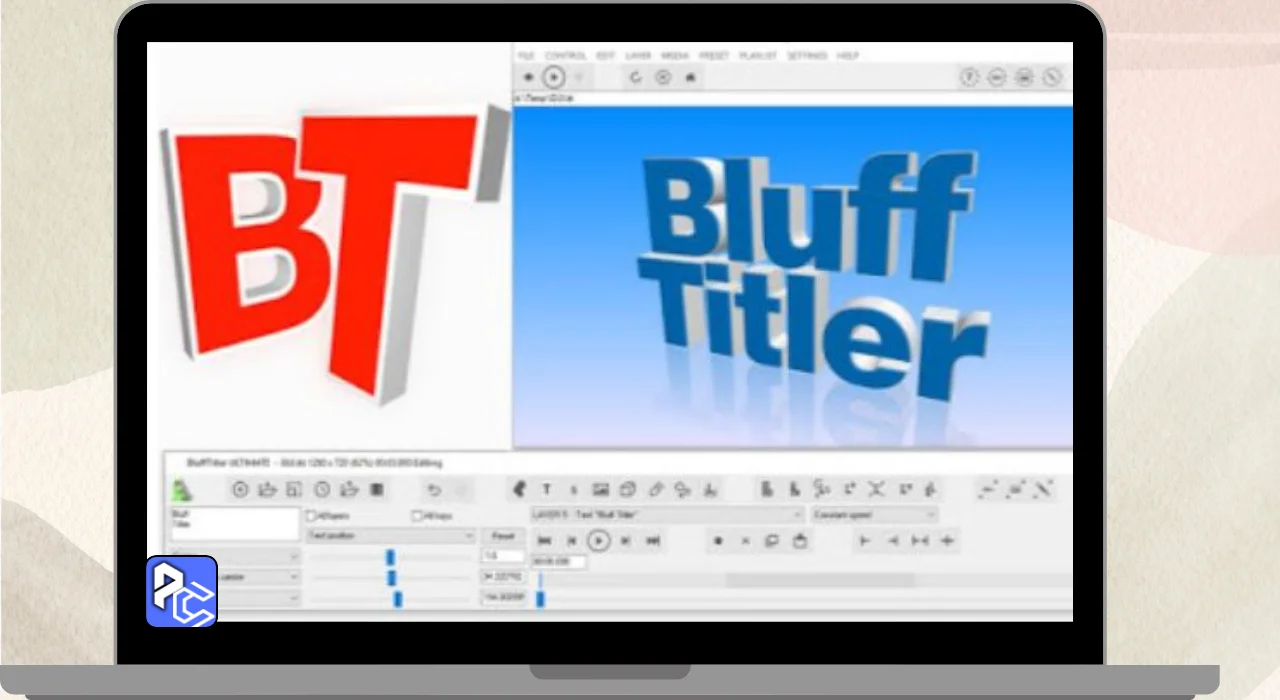Click the paste key clipboard icon

(x=800, y=541)
